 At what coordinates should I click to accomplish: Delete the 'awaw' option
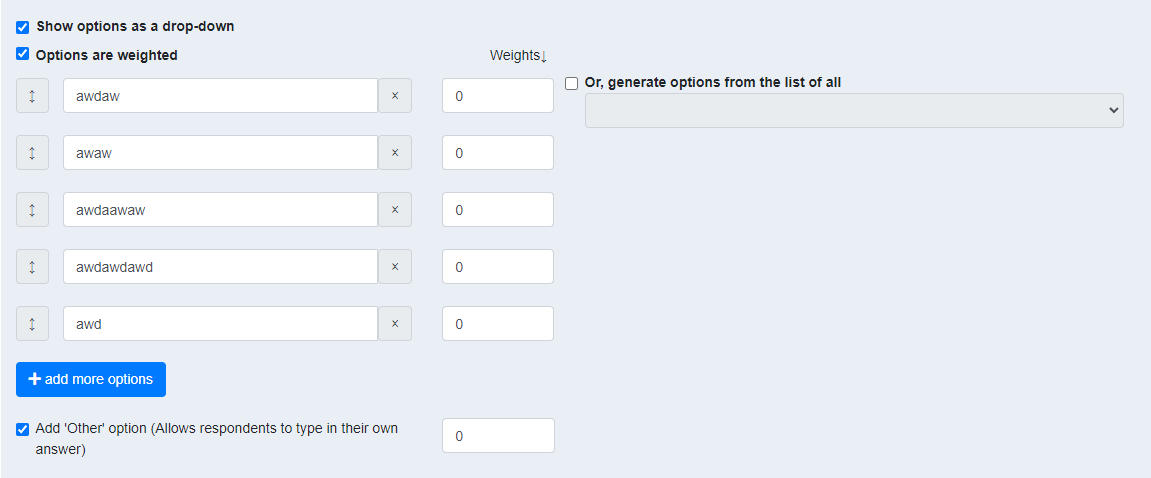click(394, 153)
